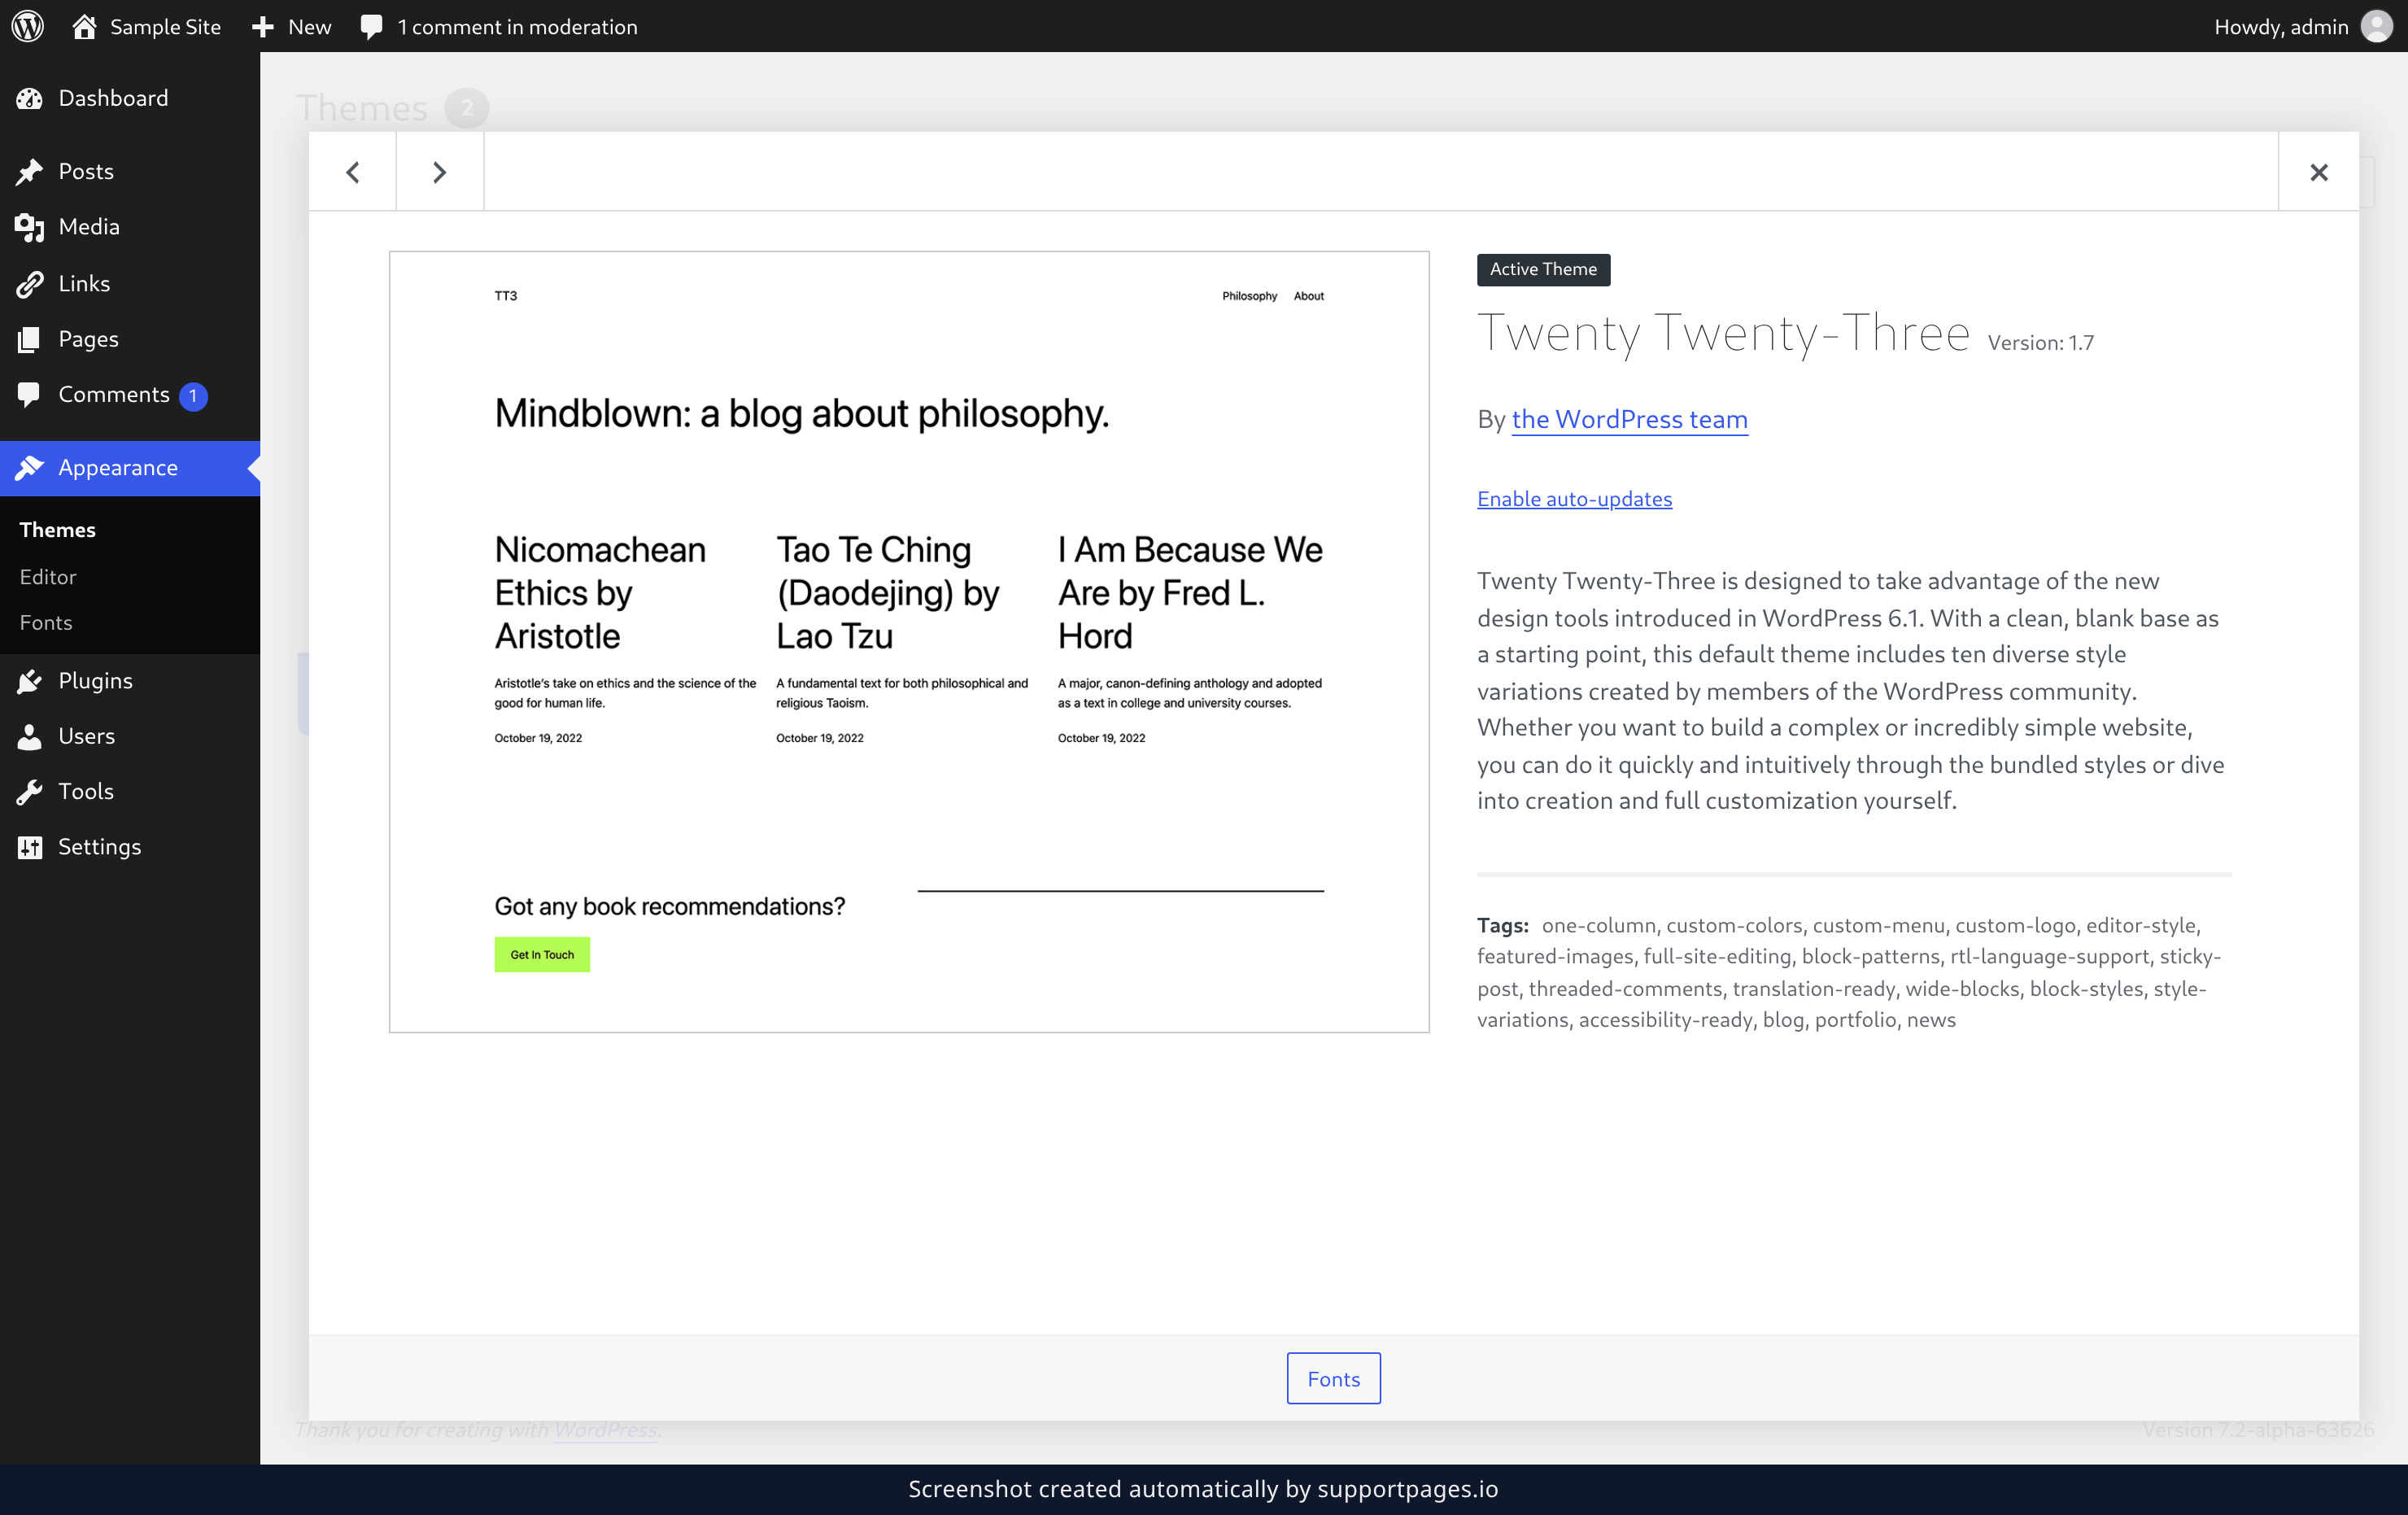
Task: Click Howdy, admin account text
Action: [2281, 26]
